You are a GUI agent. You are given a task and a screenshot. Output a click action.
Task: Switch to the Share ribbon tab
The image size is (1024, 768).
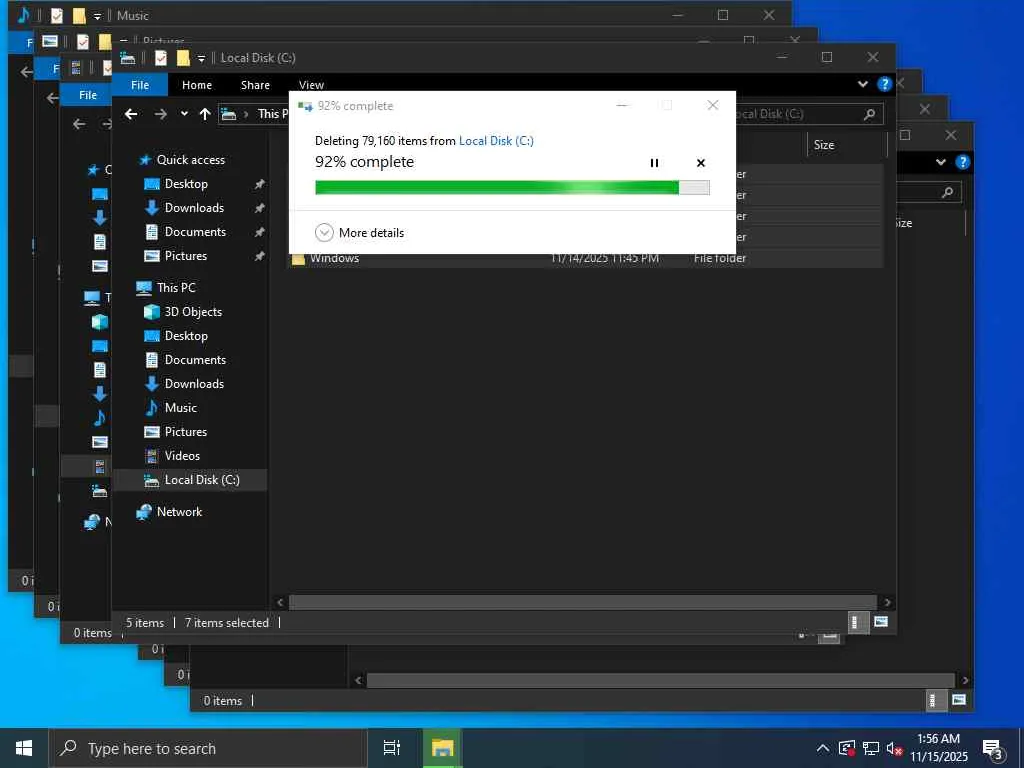pyautogui.click(x=255, y=85)
